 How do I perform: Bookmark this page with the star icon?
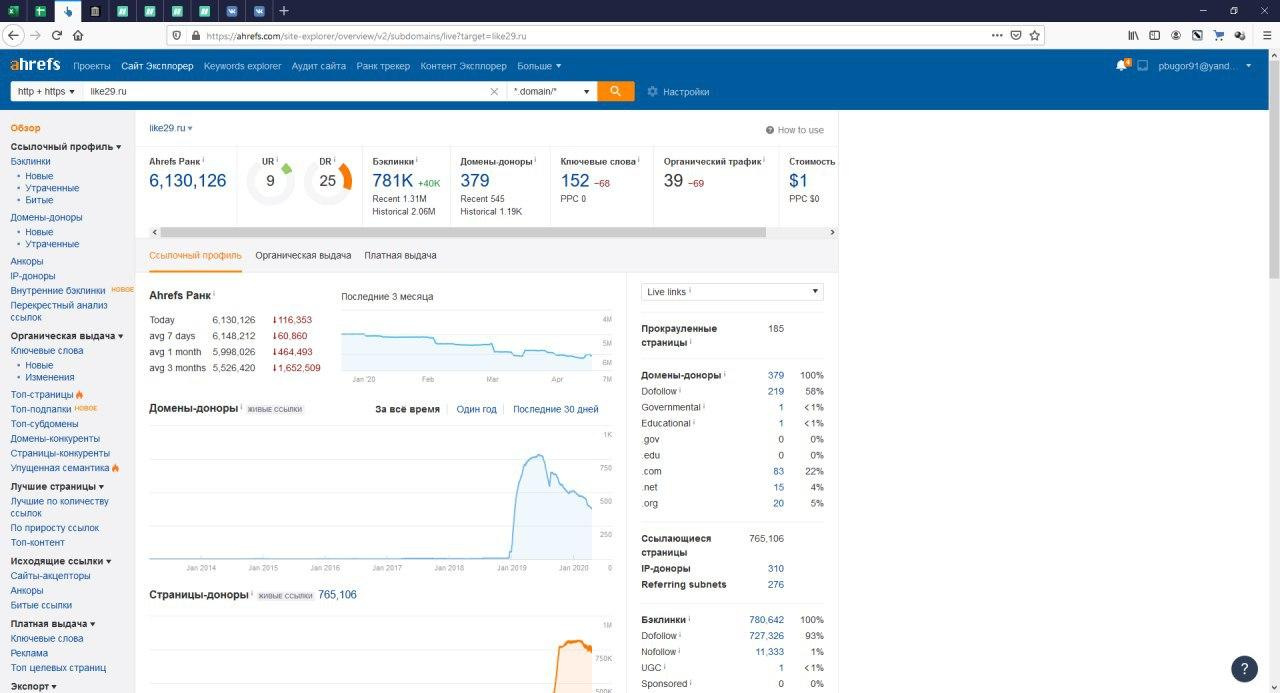click(x=1035, y=35)
